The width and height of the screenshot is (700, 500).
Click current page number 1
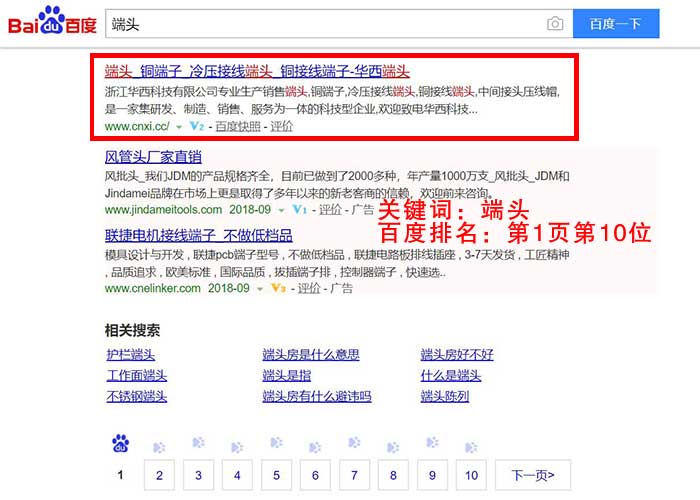(120, 475)
